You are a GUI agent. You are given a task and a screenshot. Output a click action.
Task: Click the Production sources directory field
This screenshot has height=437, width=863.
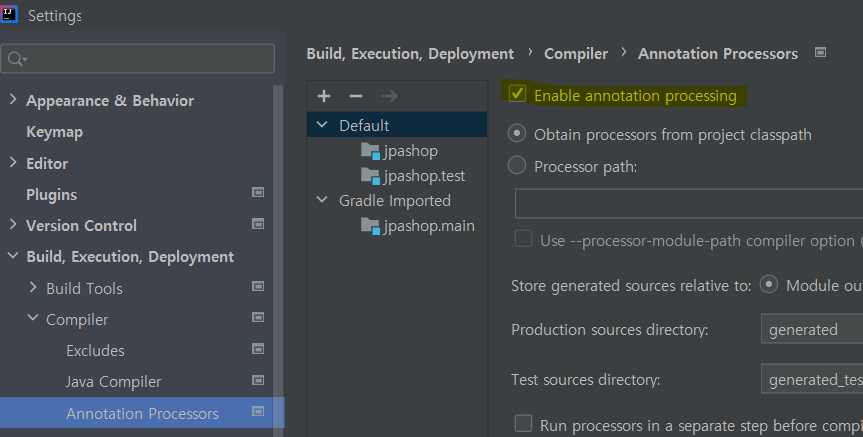[810, 329]
